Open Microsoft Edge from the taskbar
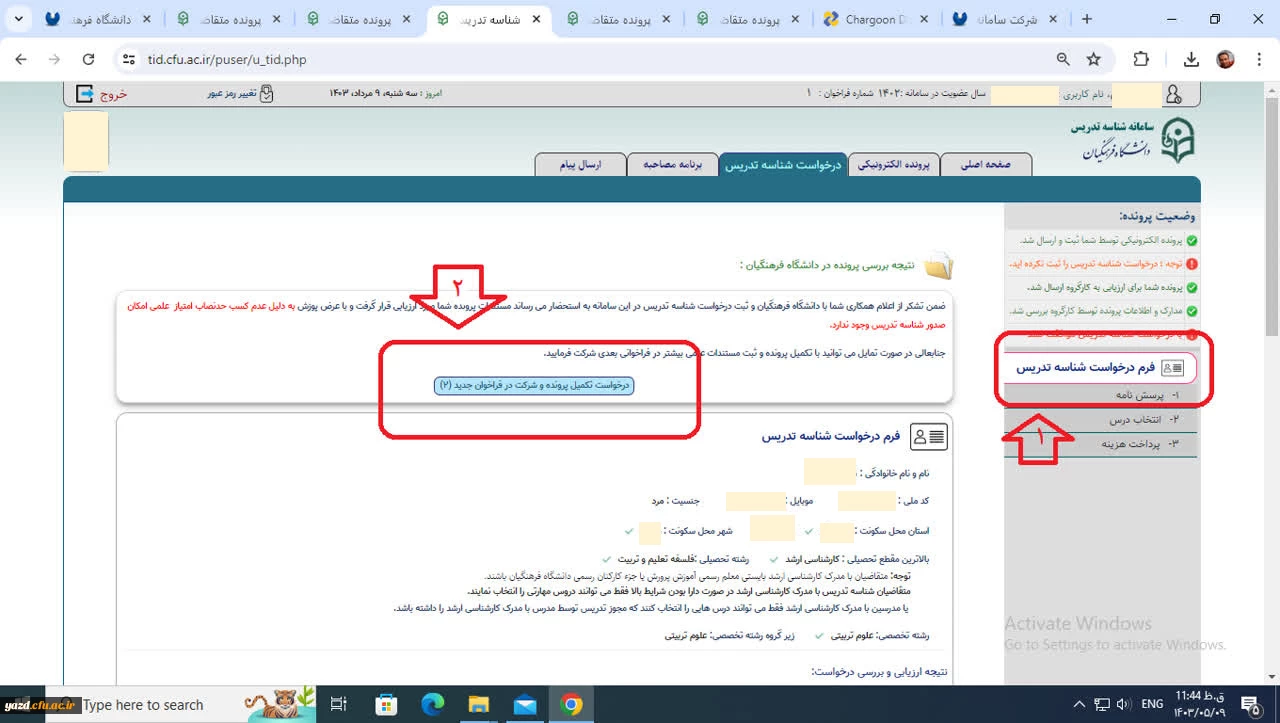The image size is (1280, 723). point(433,705)
